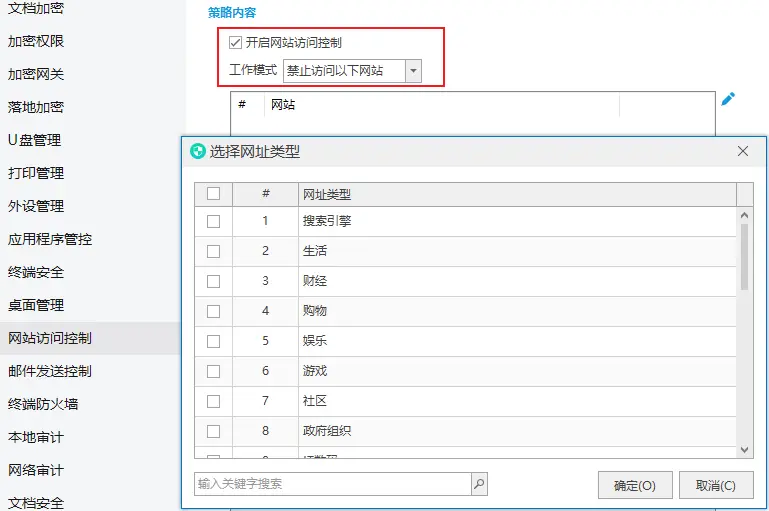This screenshot has height=511, width=769.
Task: Click the 策略内容 heading
Action: click(232, 13)
